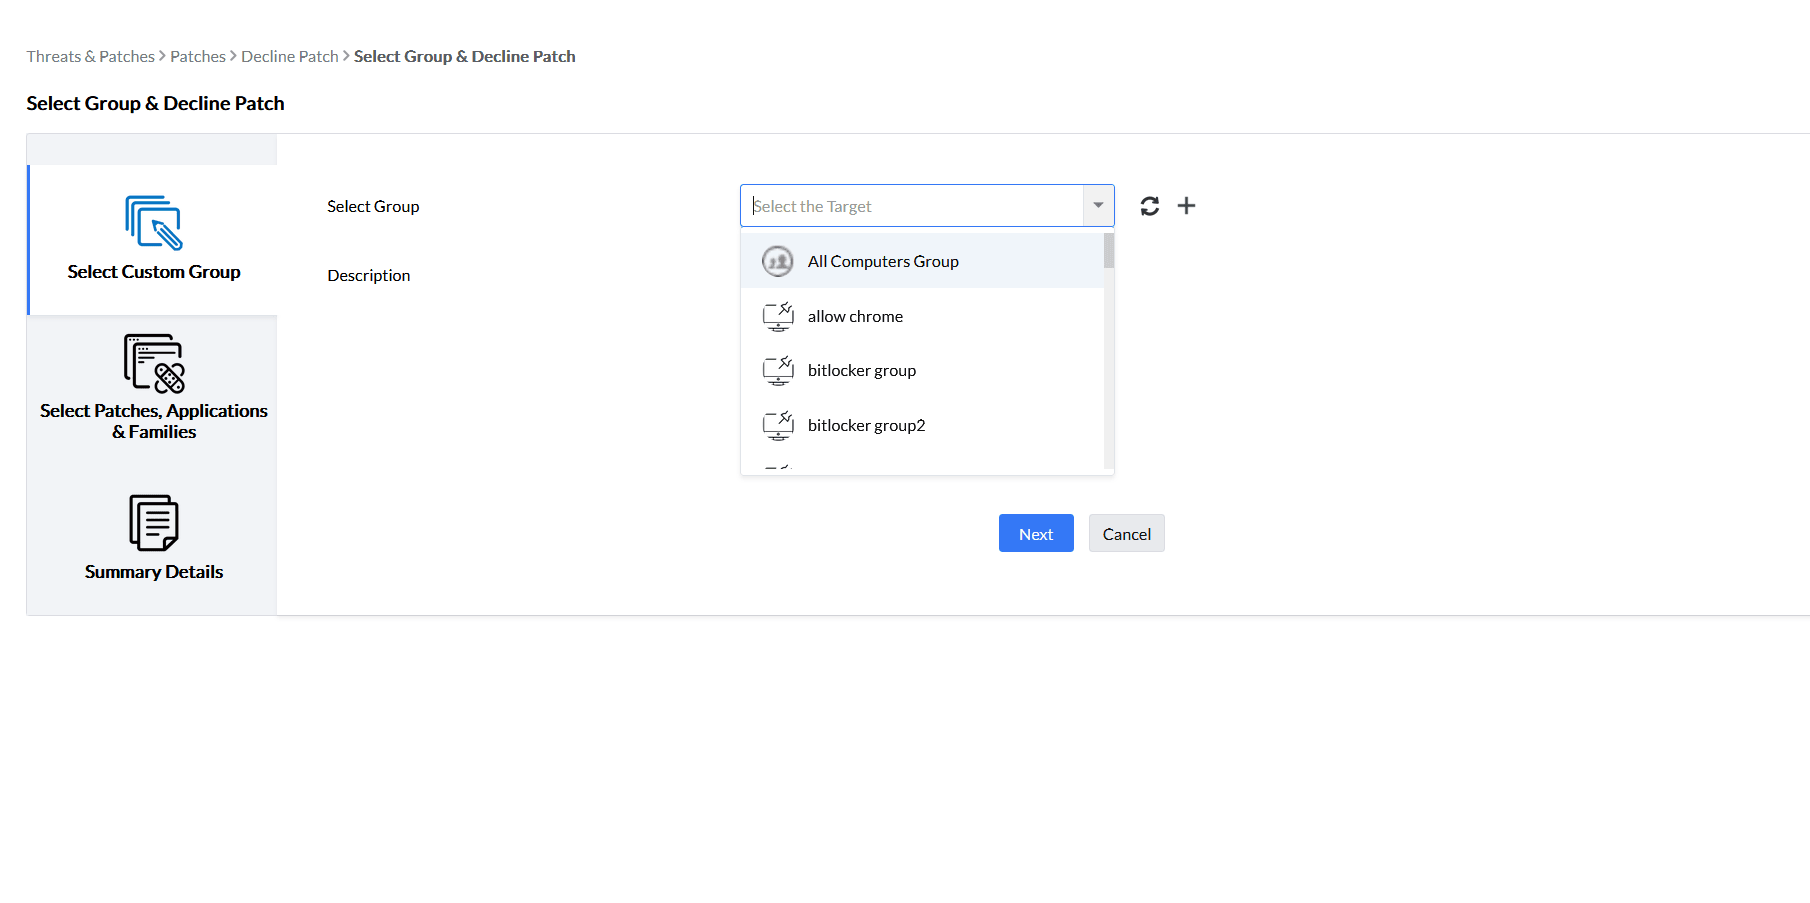Click the refresh groups icon
Viewport: 1810px width, 903px height.
(x=1150, y=206)
